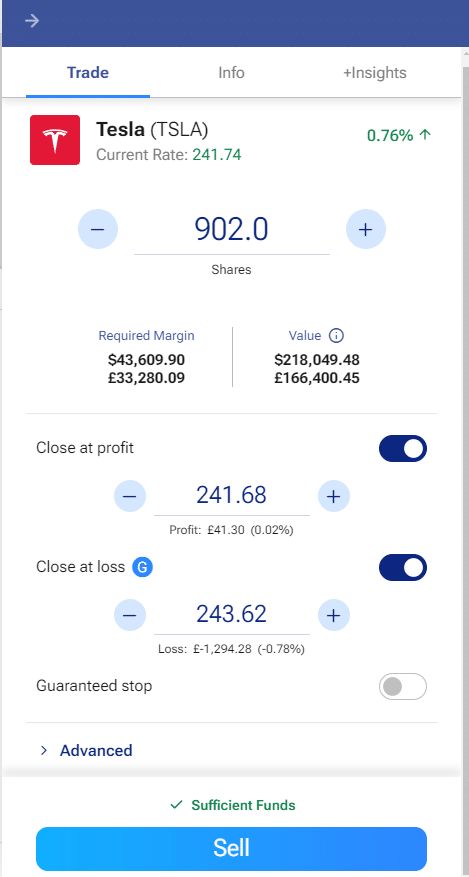Increase shares with the plus button

tap(366, 229)
